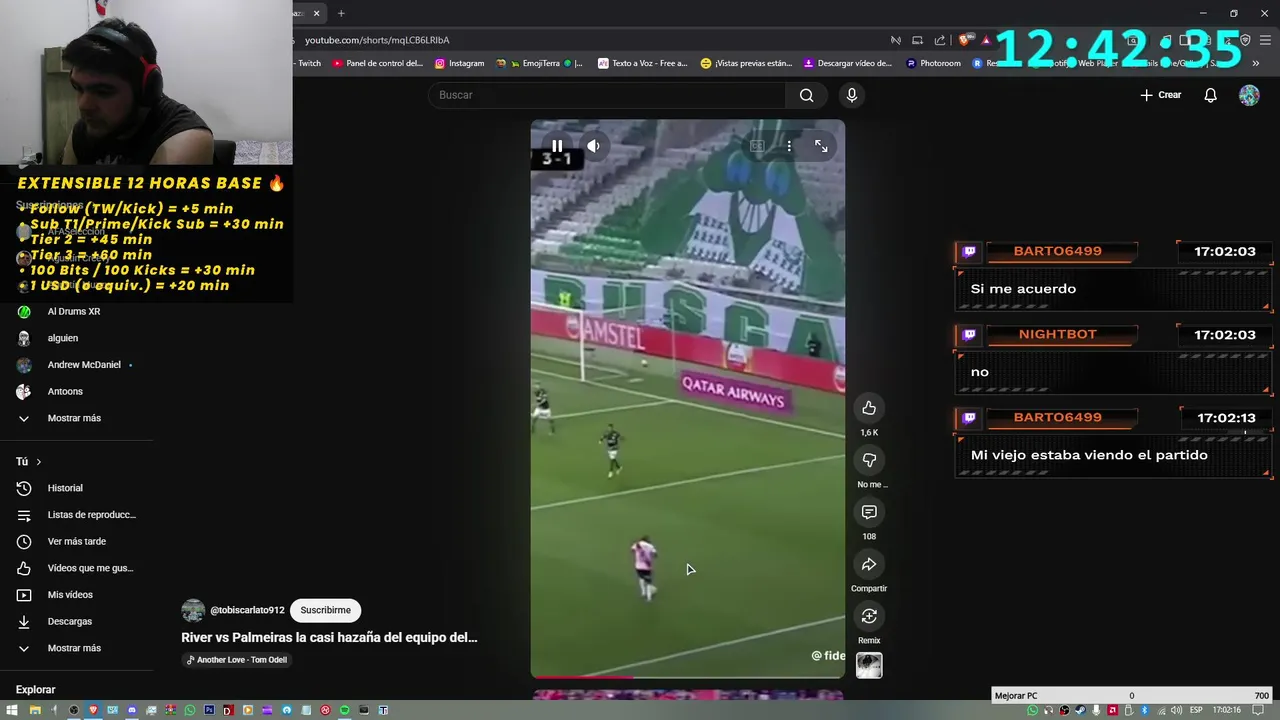The height and width of the screenshot is (720, 1280).
Task: Share this Short via Compartir
Action: [x=869, y=564]
